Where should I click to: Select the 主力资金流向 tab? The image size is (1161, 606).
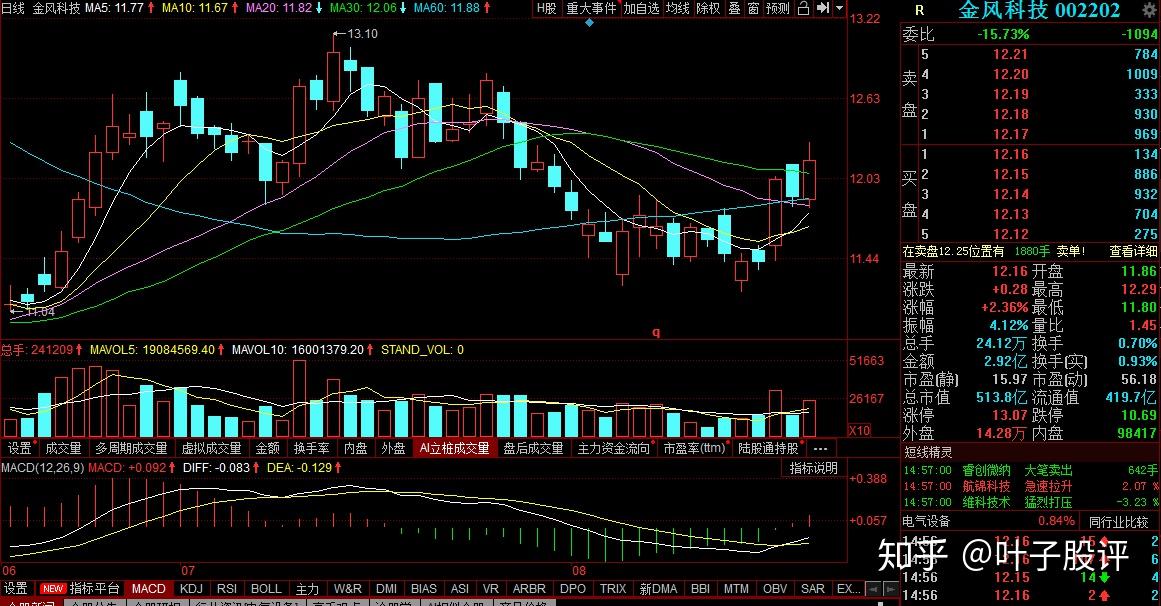tap(613, 448)
